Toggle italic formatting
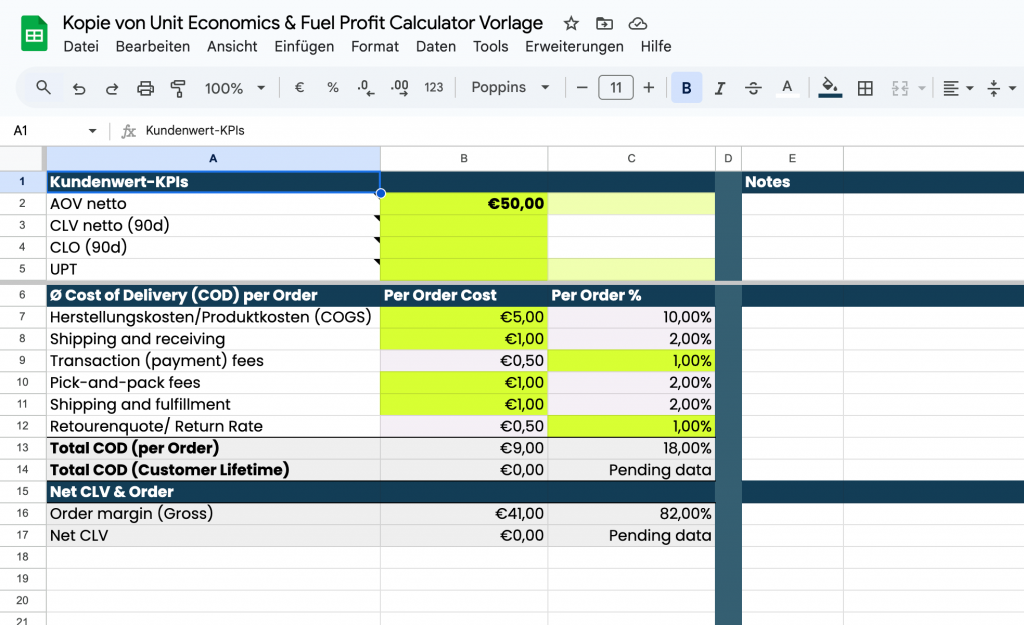Screen dimensions: 1024x625 720,88
